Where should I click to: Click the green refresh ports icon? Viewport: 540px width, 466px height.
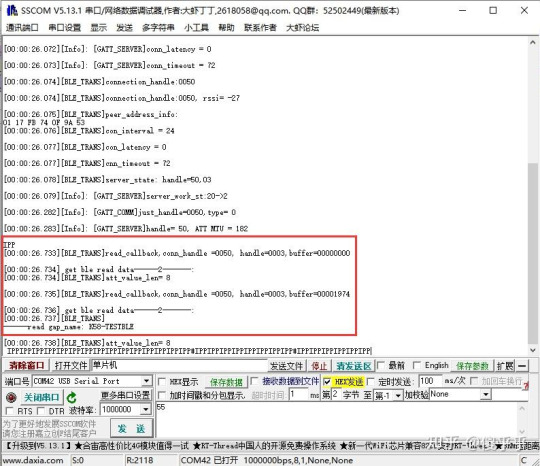click(x=72, y=398)
